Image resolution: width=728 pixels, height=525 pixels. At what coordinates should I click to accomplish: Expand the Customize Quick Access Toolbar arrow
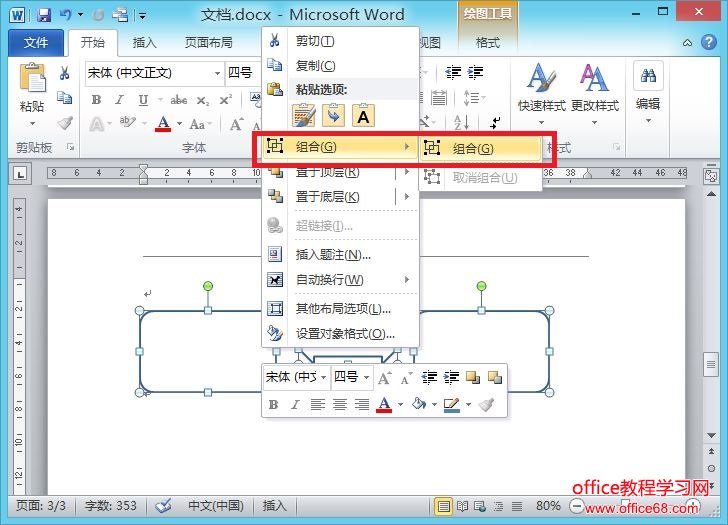tap(143, 16)
